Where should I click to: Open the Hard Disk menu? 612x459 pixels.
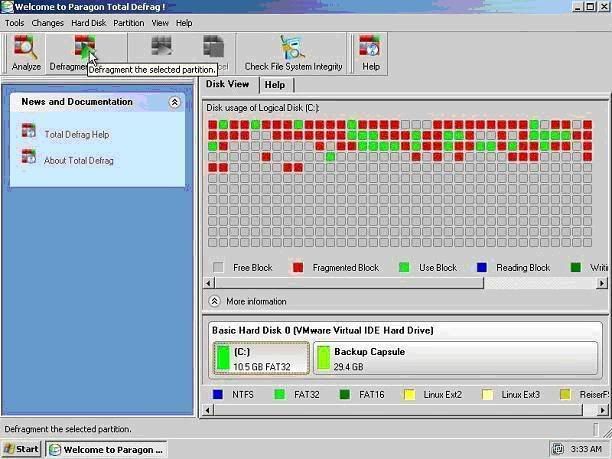89,23
